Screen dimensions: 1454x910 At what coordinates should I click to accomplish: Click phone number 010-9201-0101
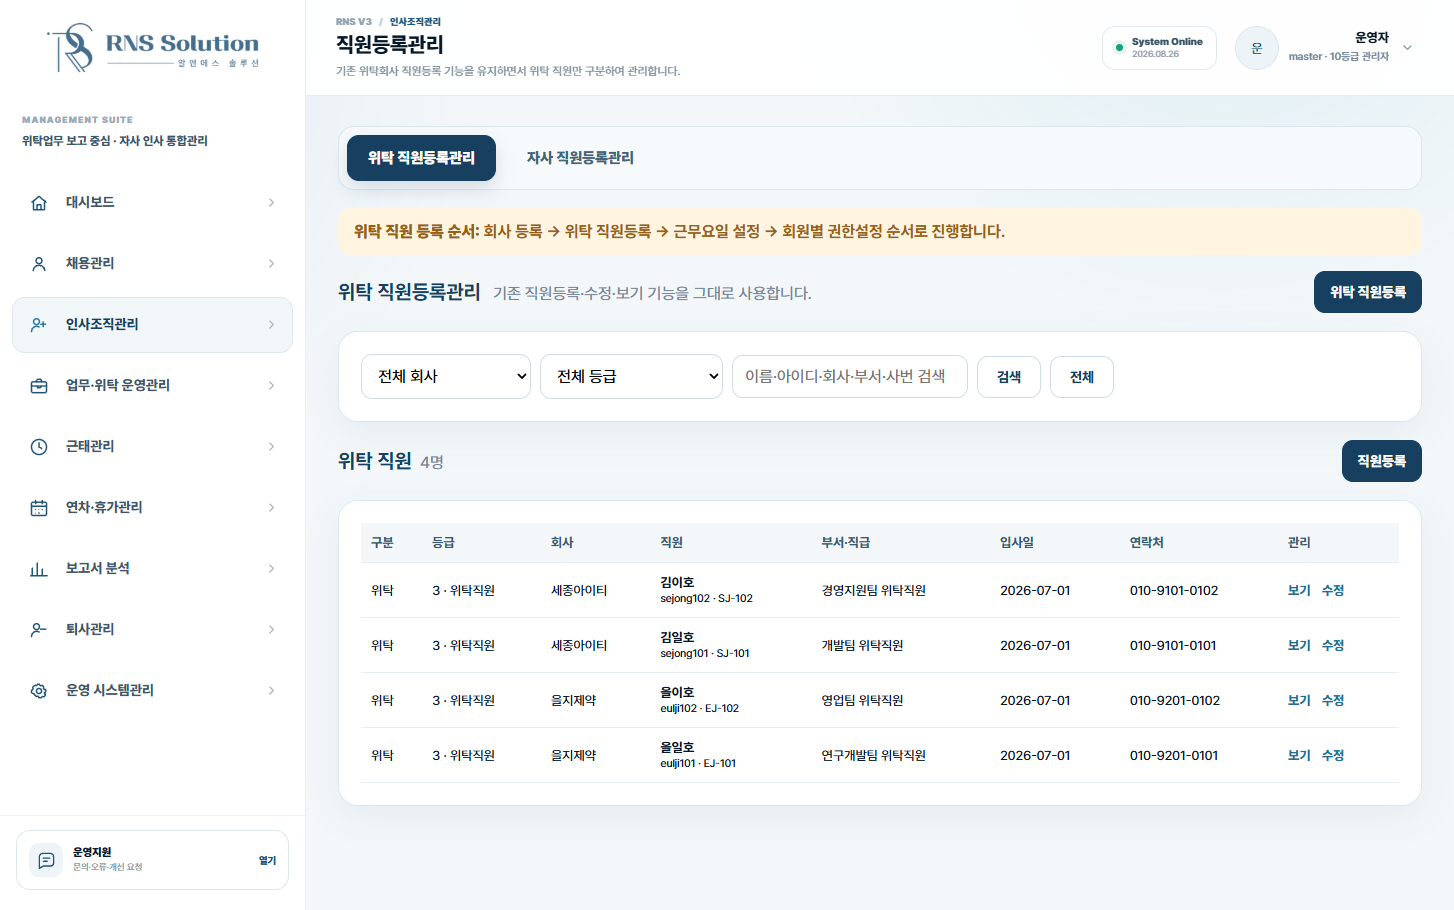click(x=1174, y=756)
